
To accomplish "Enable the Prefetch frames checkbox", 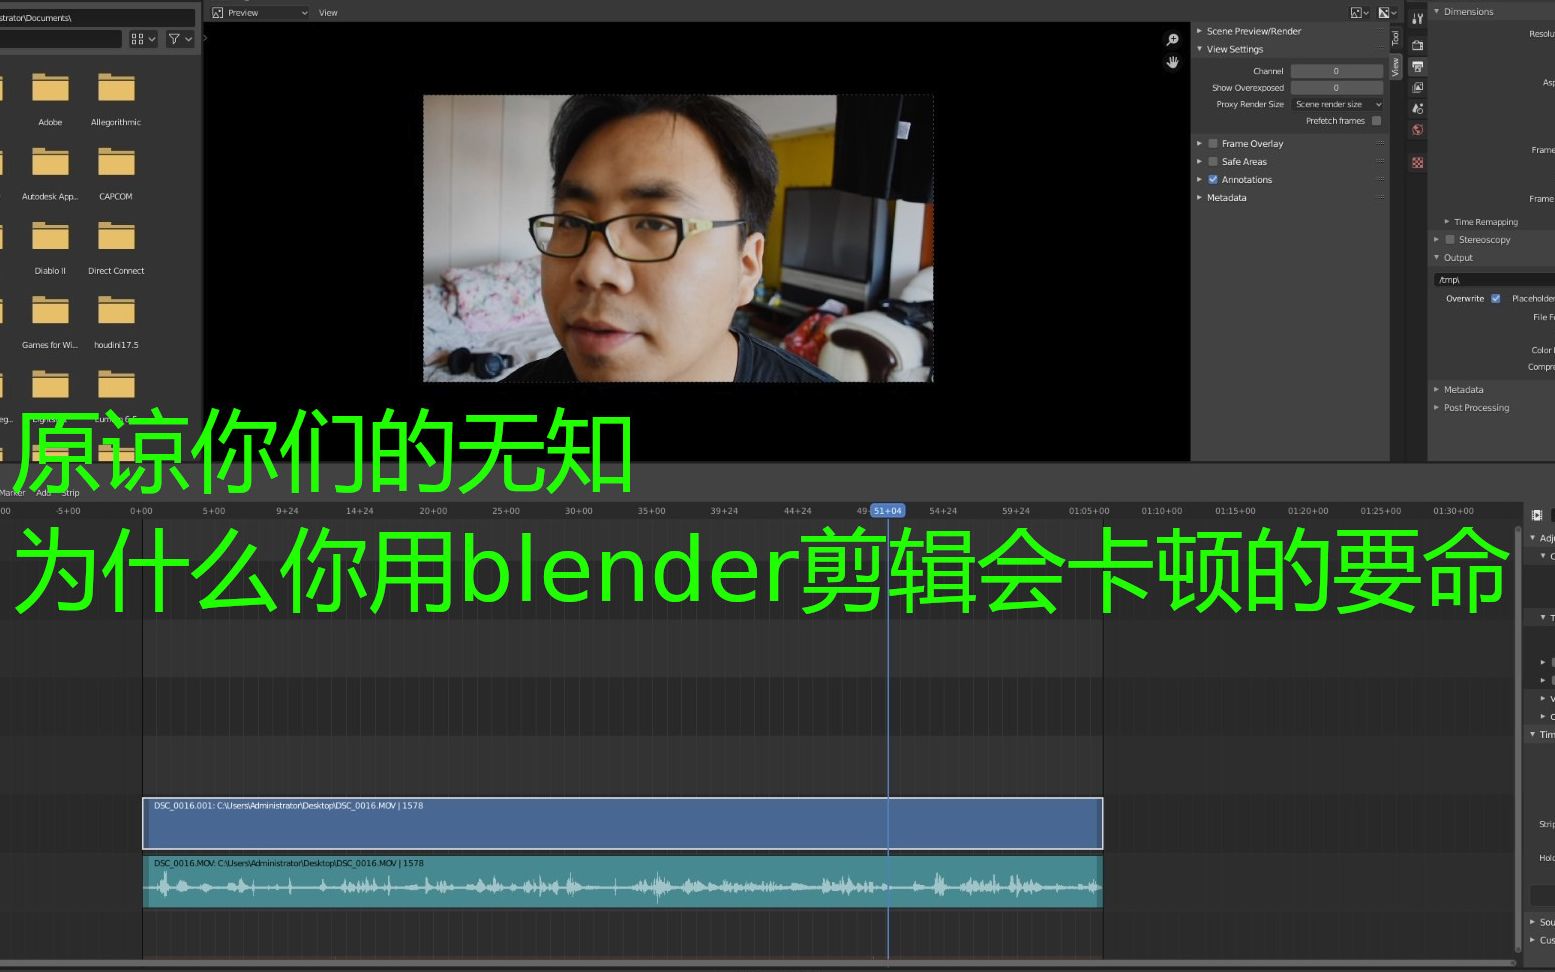I will (1376, 120).
